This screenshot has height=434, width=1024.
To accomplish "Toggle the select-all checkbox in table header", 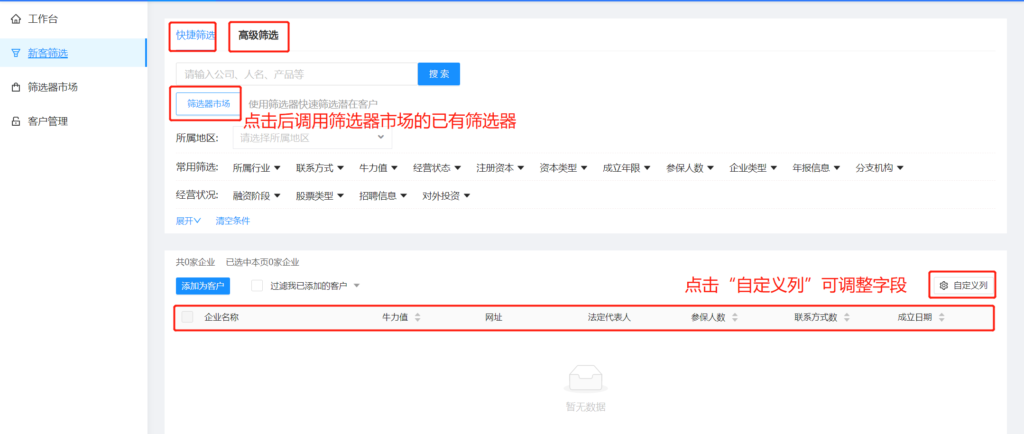I will coord(187,317).
